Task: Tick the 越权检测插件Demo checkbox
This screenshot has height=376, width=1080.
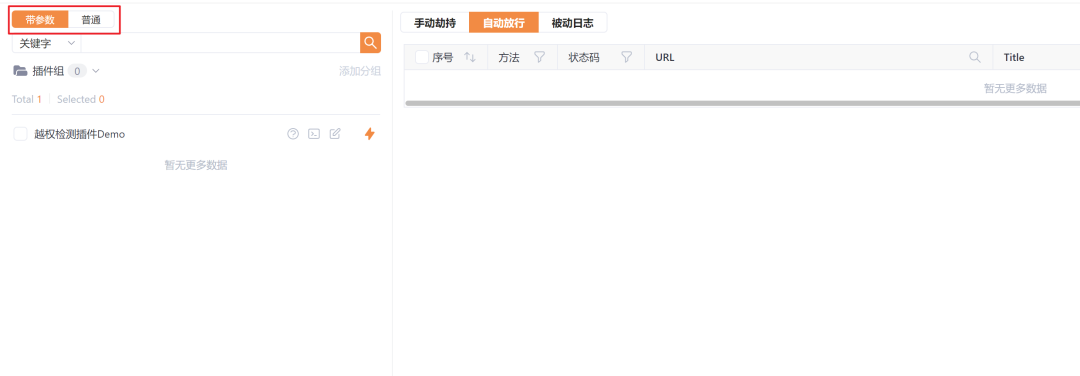Action: click(x=21, y=134)
